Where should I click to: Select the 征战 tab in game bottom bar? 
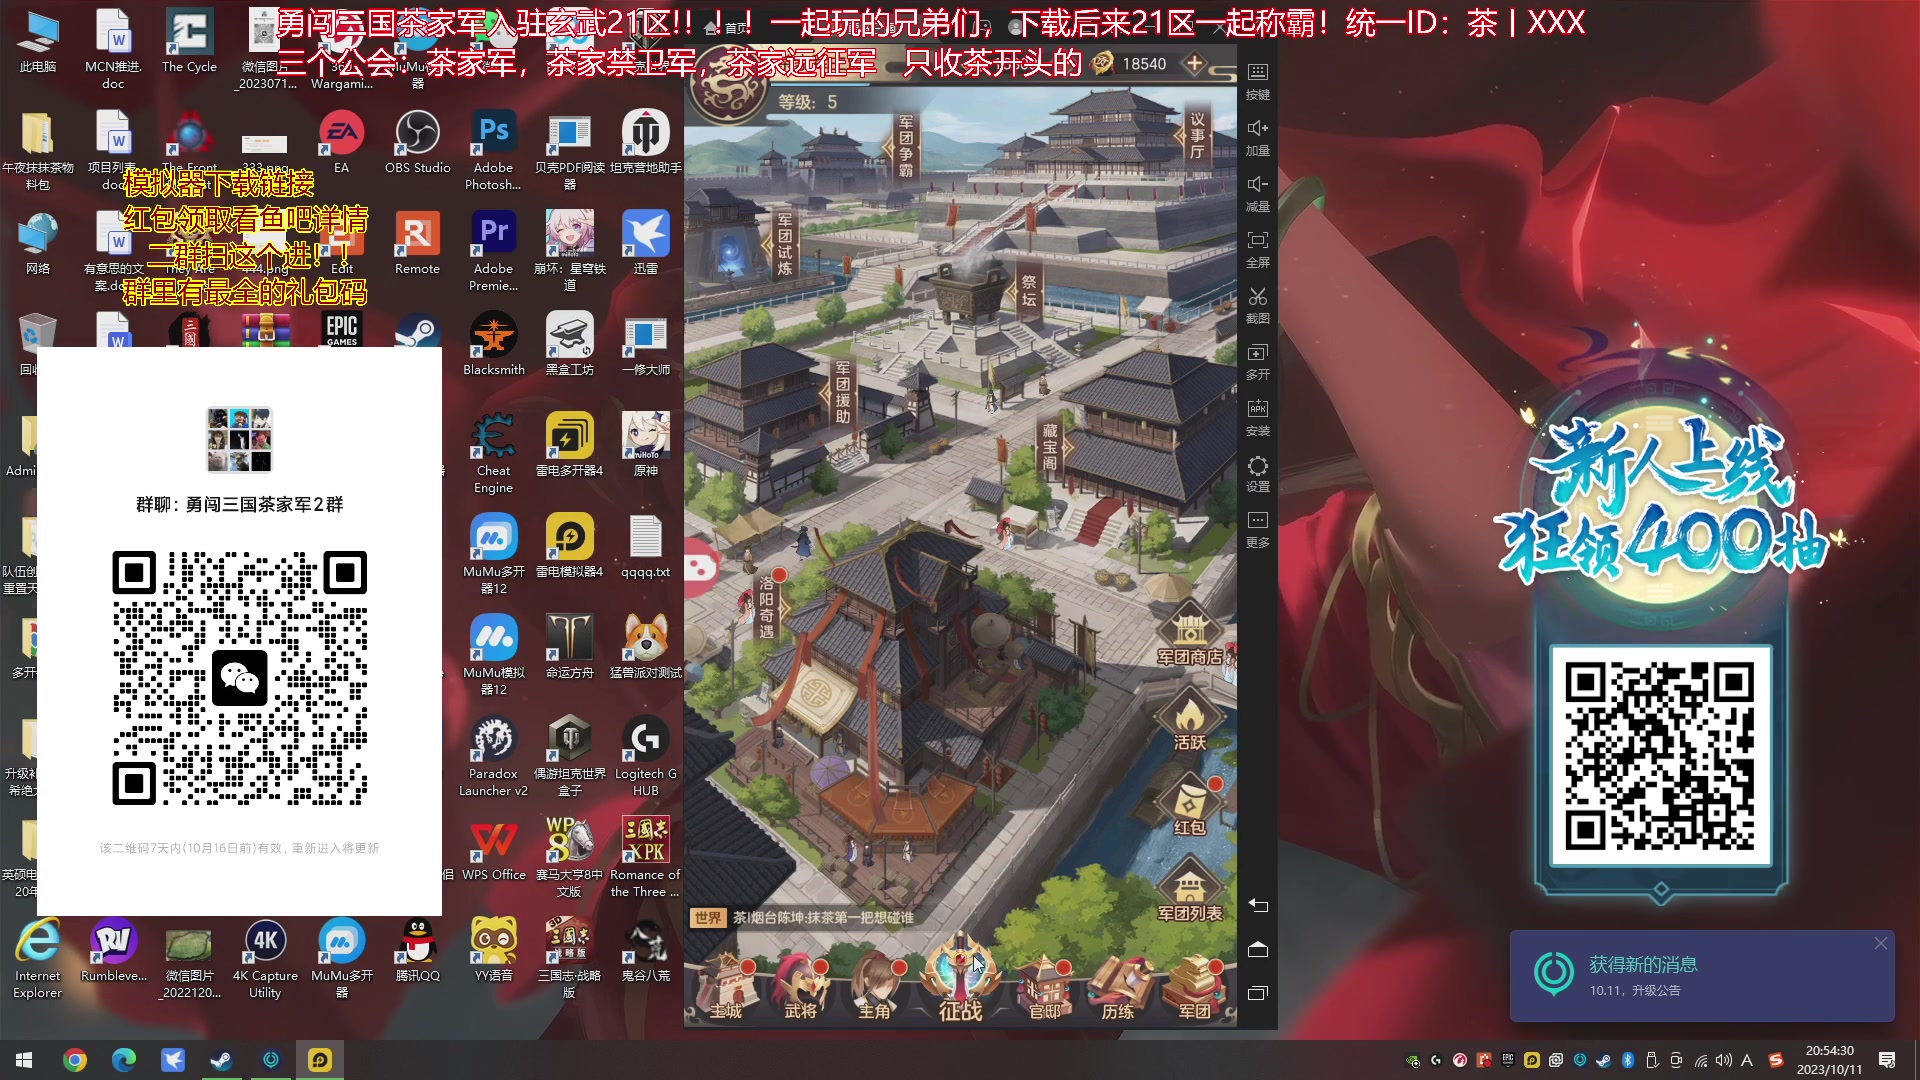(x=960, y=985)
